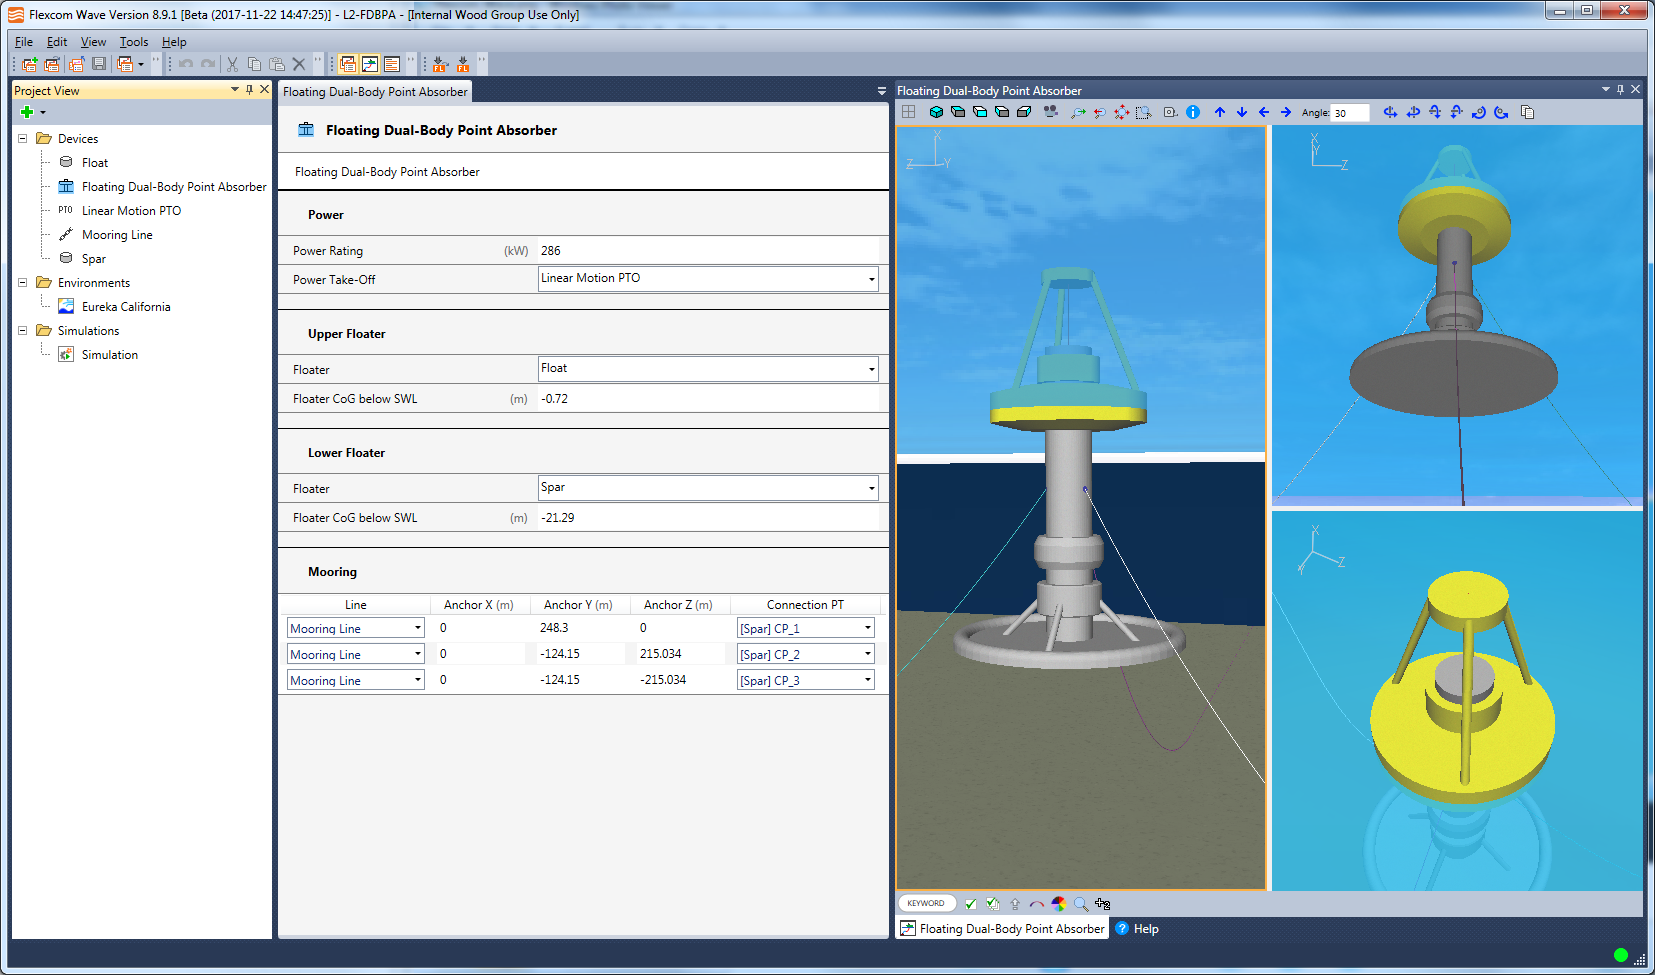Viewport: 1655px width, 975px height.
Task: Click the top-right gray-disc 3D viewport
Action: click(1457, 316)
